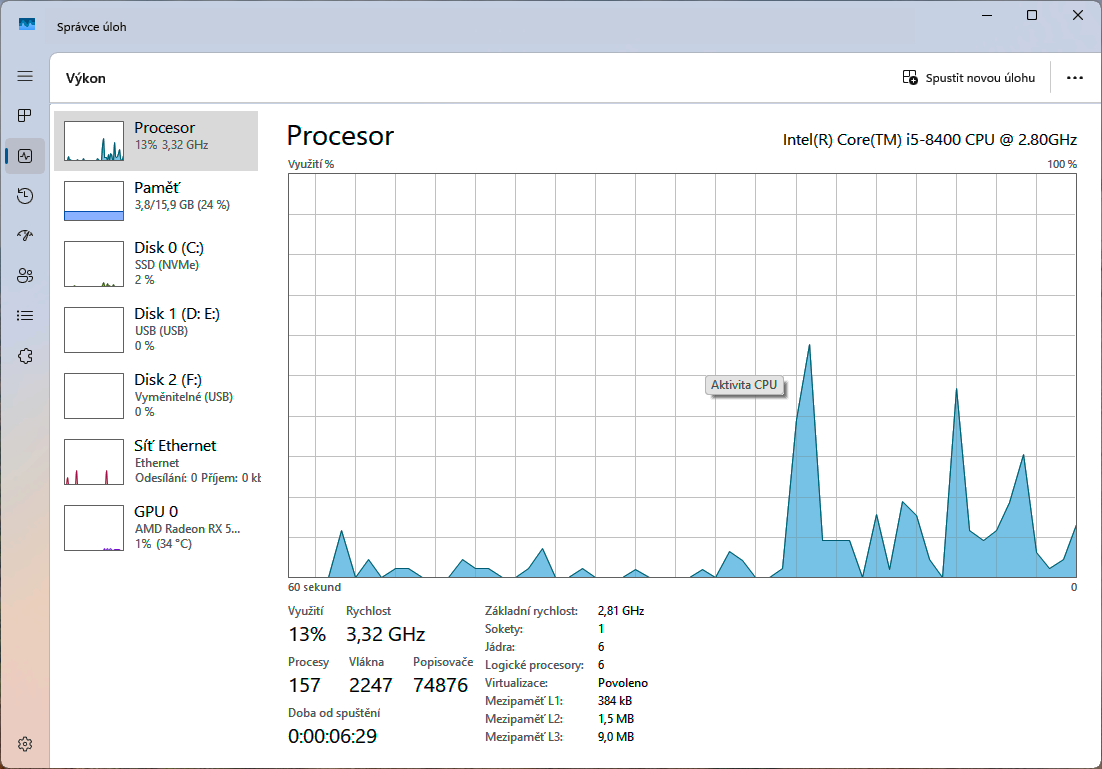Open Síť Ethernet network graph
The width and height of the screenshot is (1102, 769).
[156, 462]
